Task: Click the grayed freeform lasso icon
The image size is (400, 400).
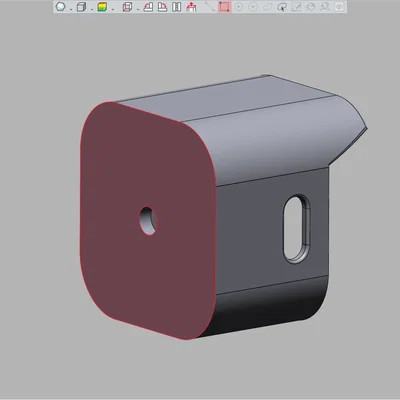Action: (268, 7)
